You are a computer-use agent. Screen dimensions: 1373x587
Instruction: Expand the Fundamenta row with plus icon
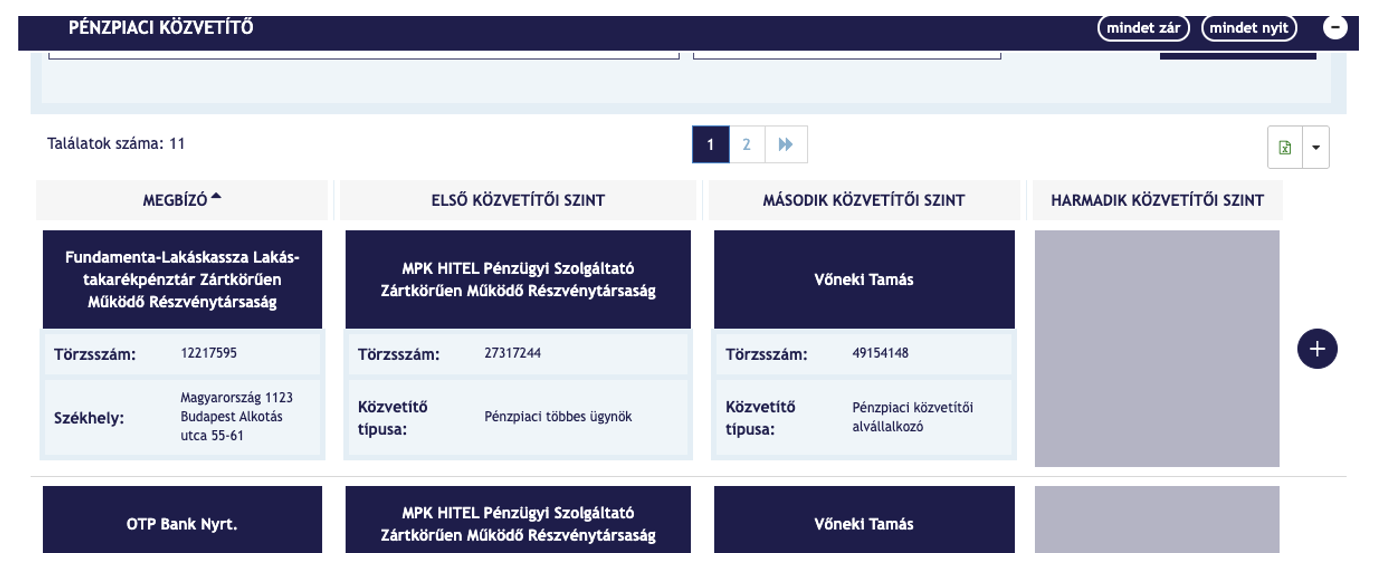(x=1317, y=348)
